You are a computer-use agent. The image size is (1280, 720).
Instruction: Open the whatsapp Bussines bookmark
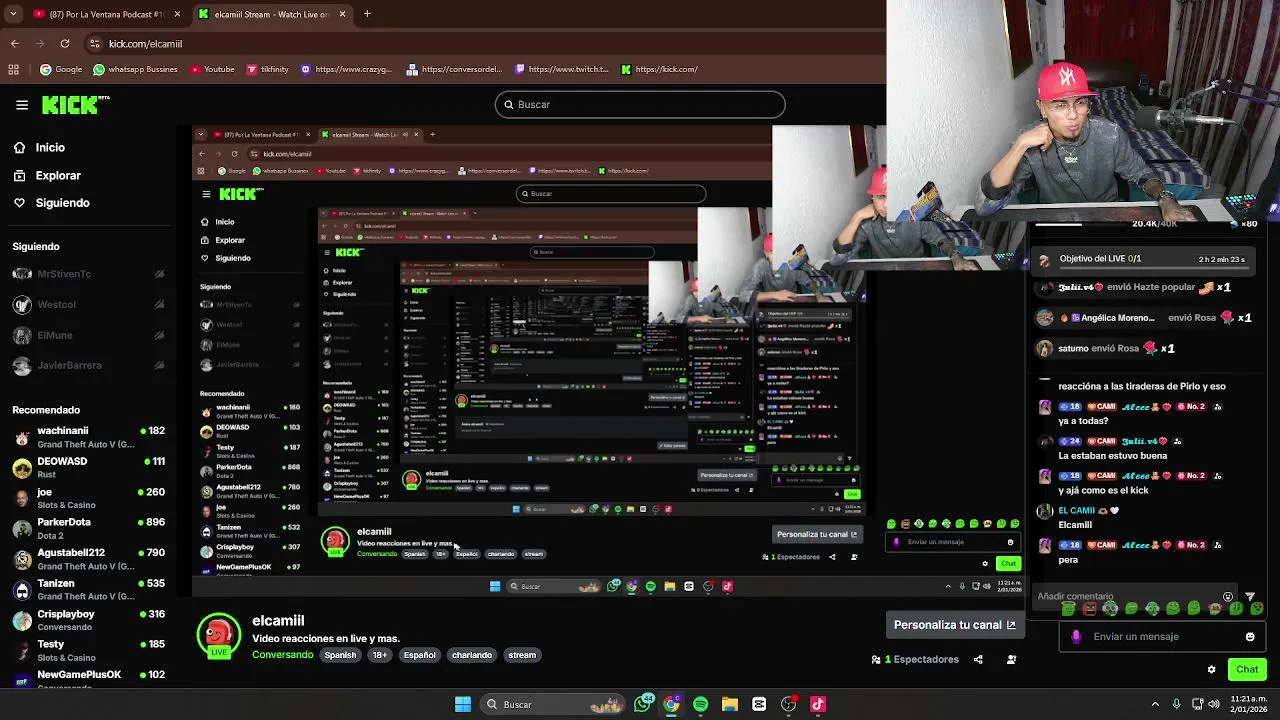(135, 69)
